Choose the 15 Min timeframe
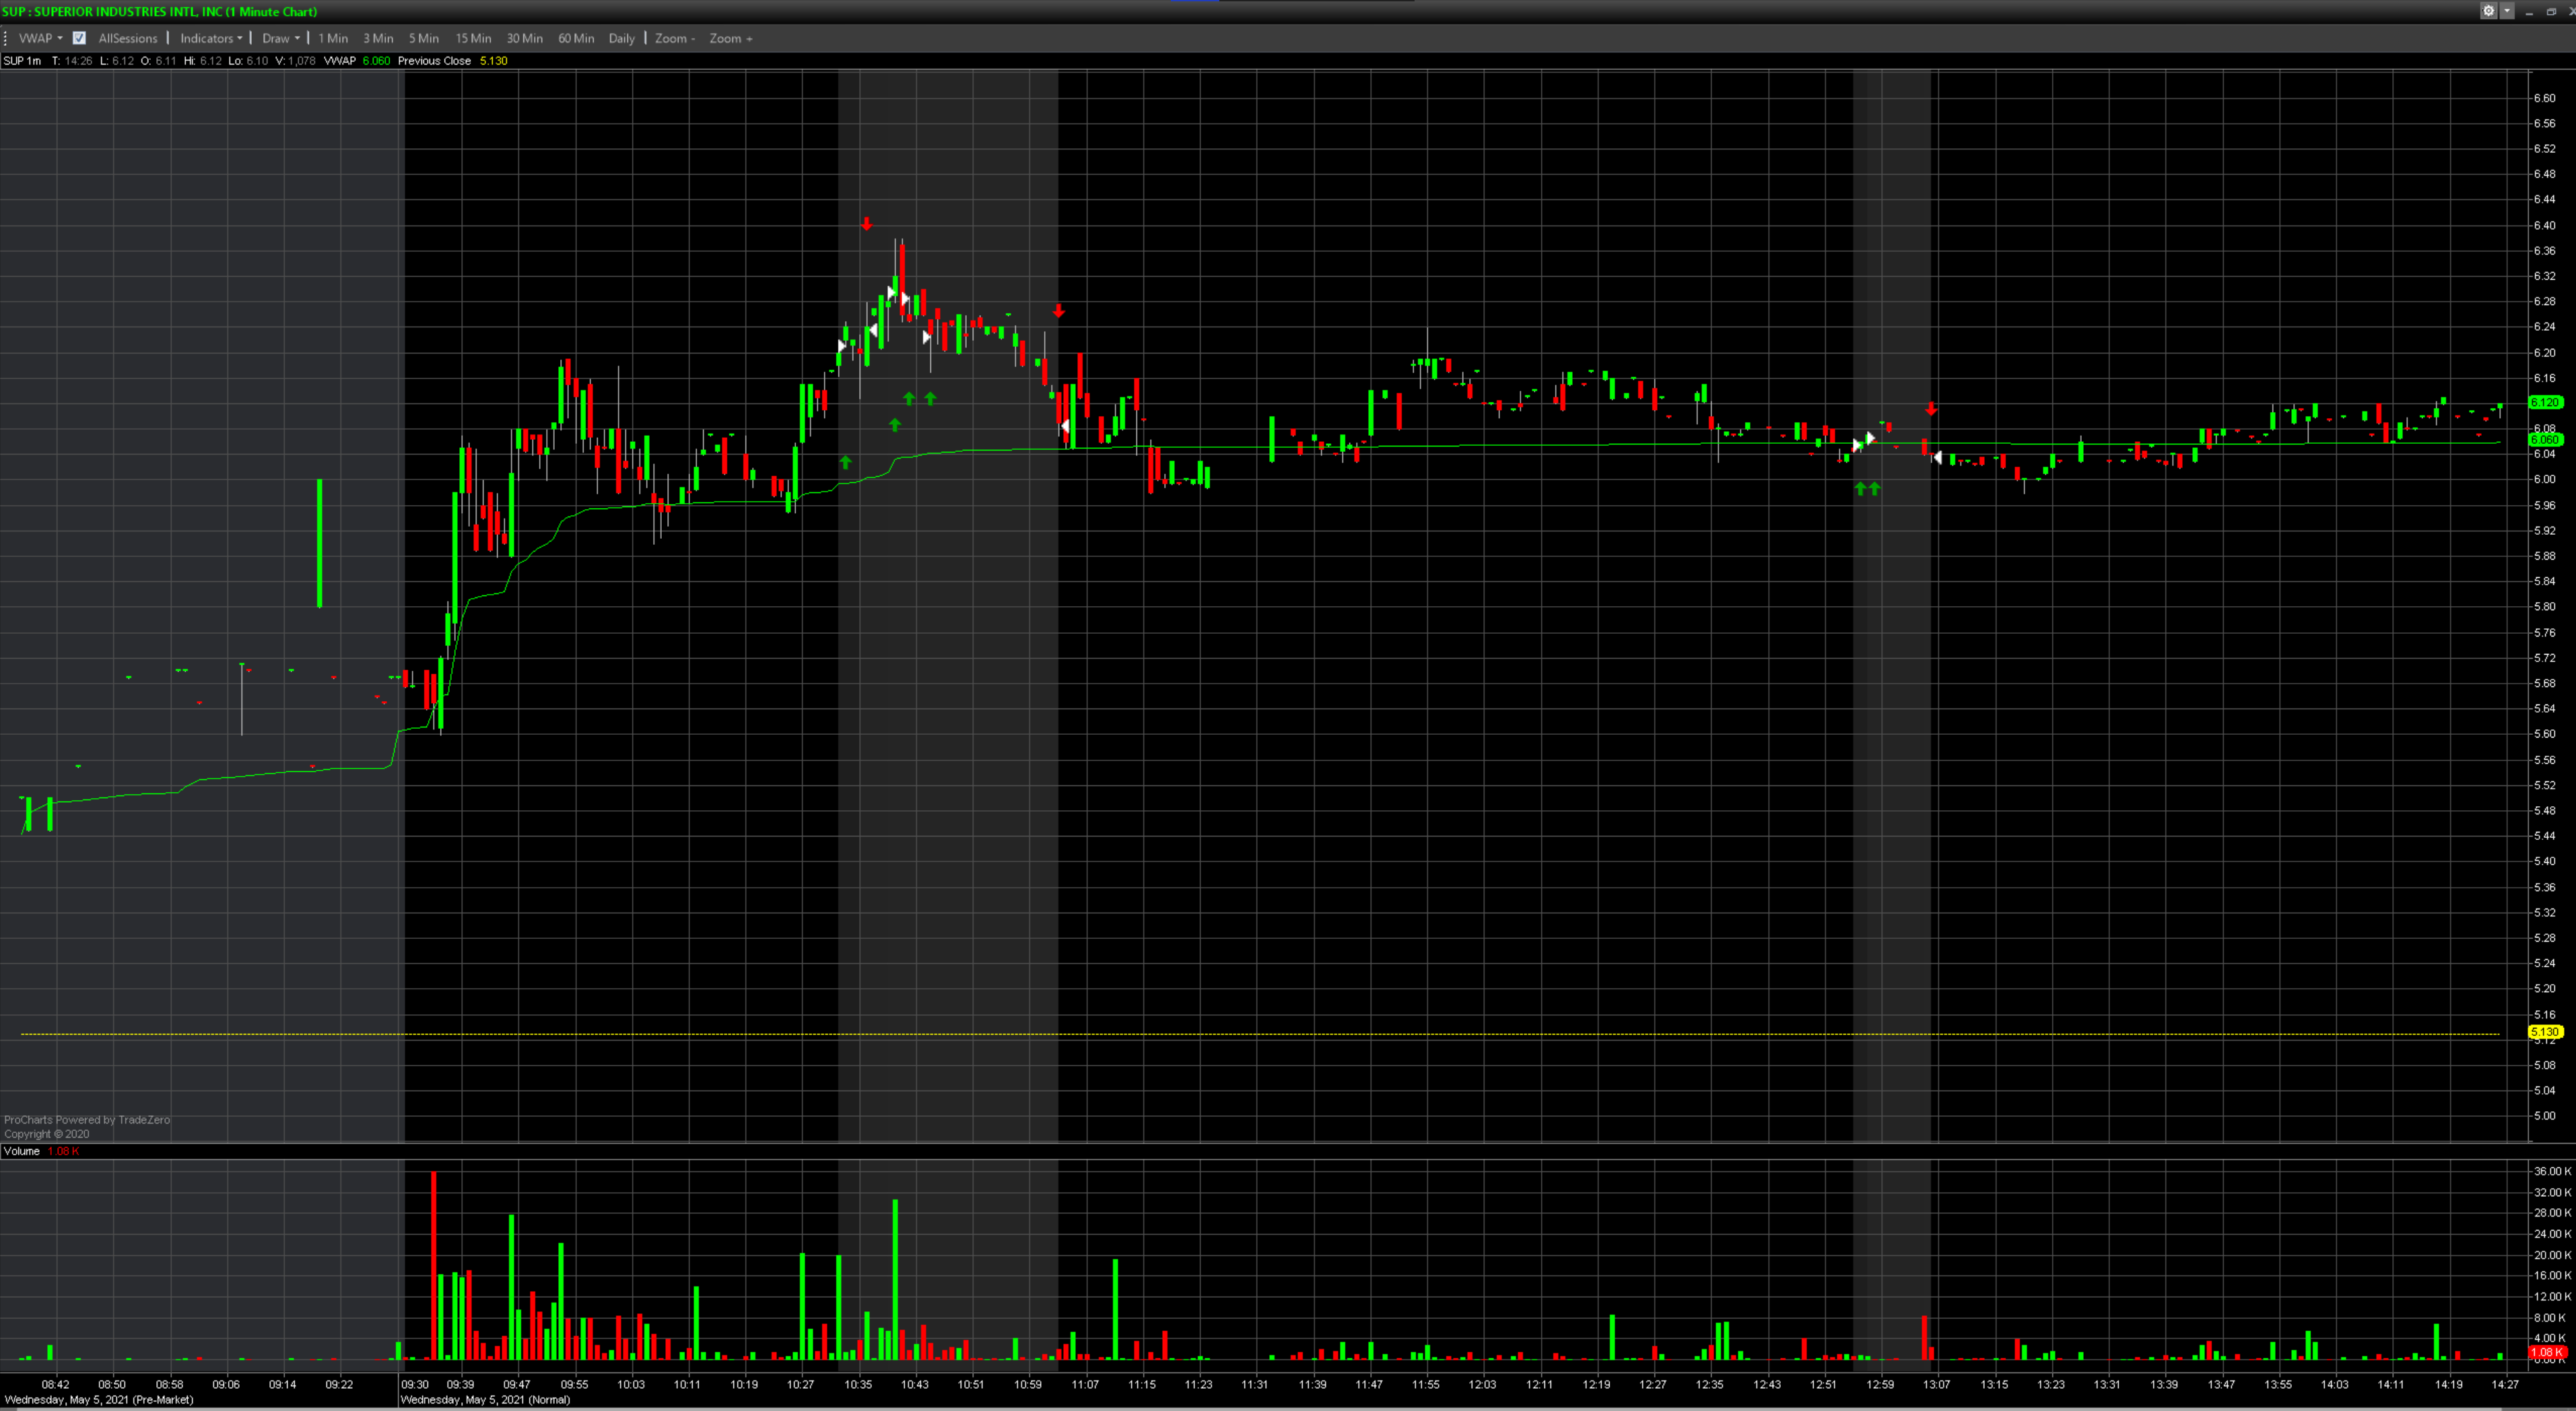The image size is (2576, 1411). [473, 38]
